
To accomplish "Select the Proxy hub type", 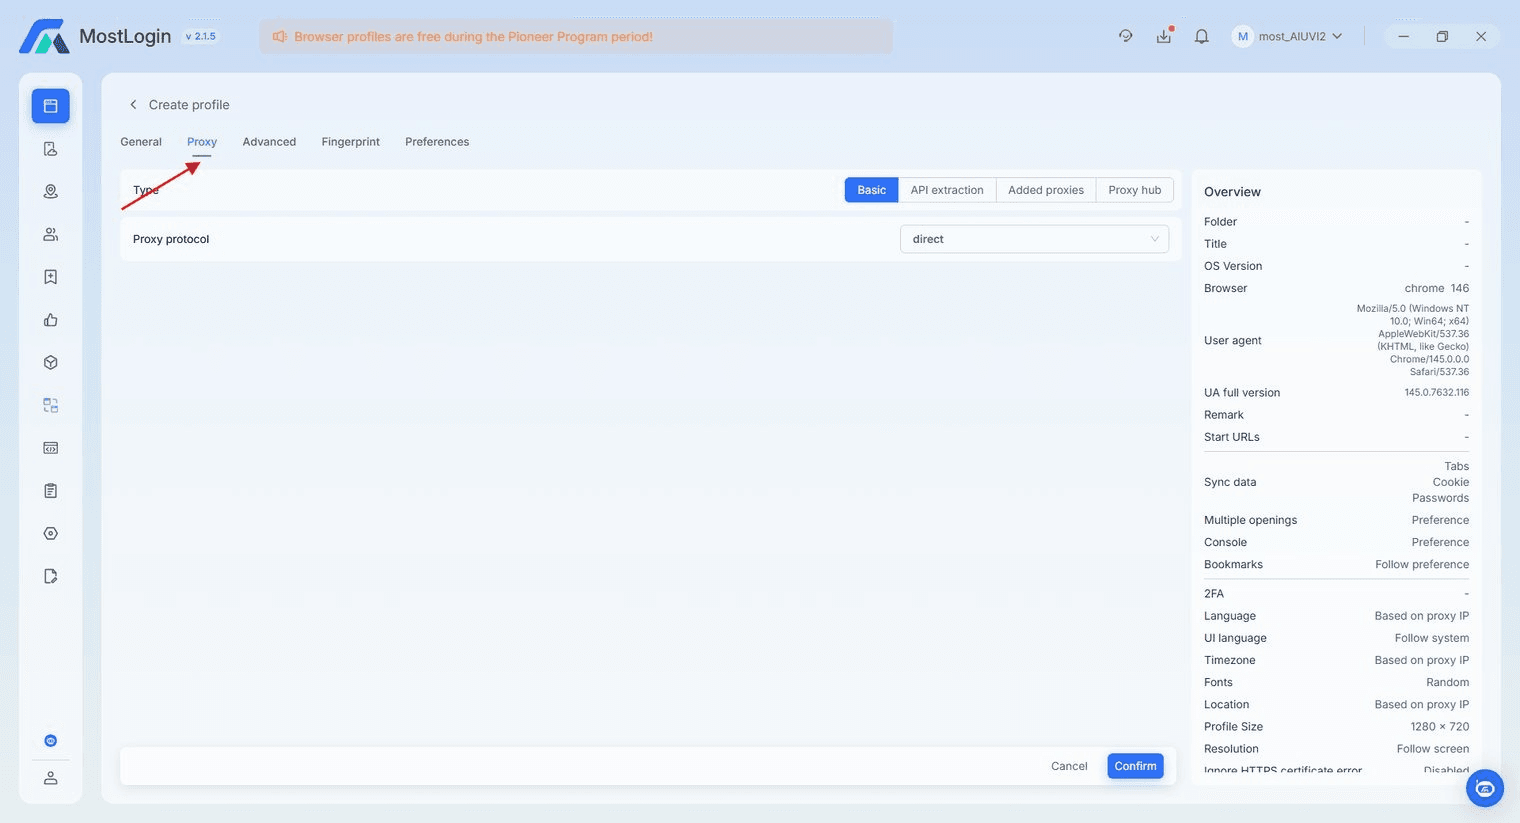I will (1135, 190).
